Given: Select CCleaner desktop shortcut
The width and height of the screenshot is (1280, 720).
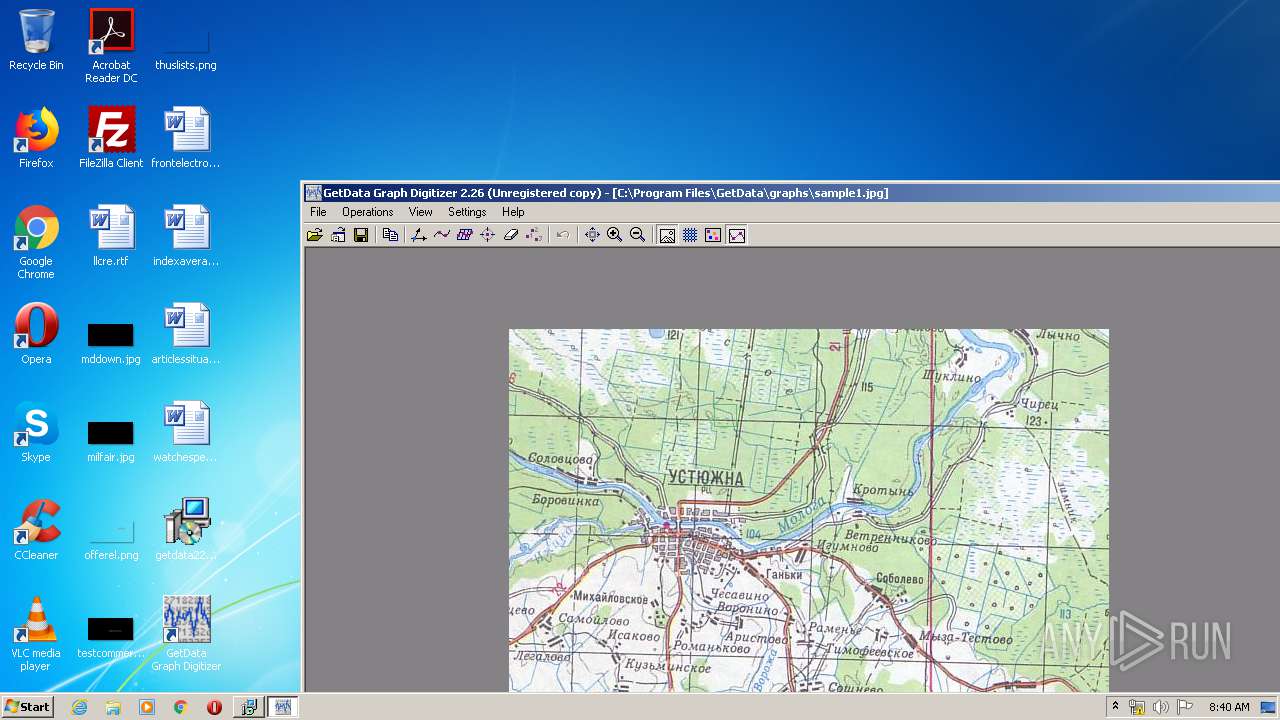Looking at the screenshot, I should (36, 530).
